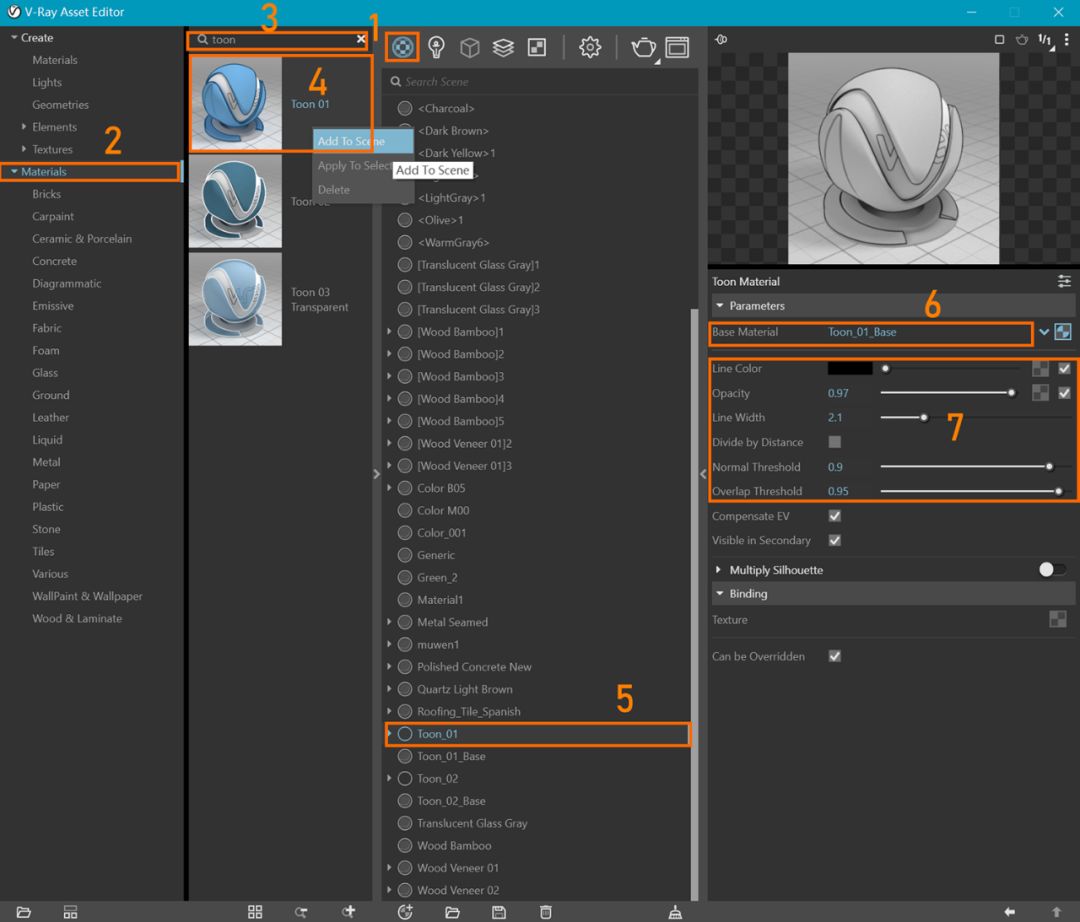
Task: Clear the toon search with the X
Action: [x=361, y=39]
